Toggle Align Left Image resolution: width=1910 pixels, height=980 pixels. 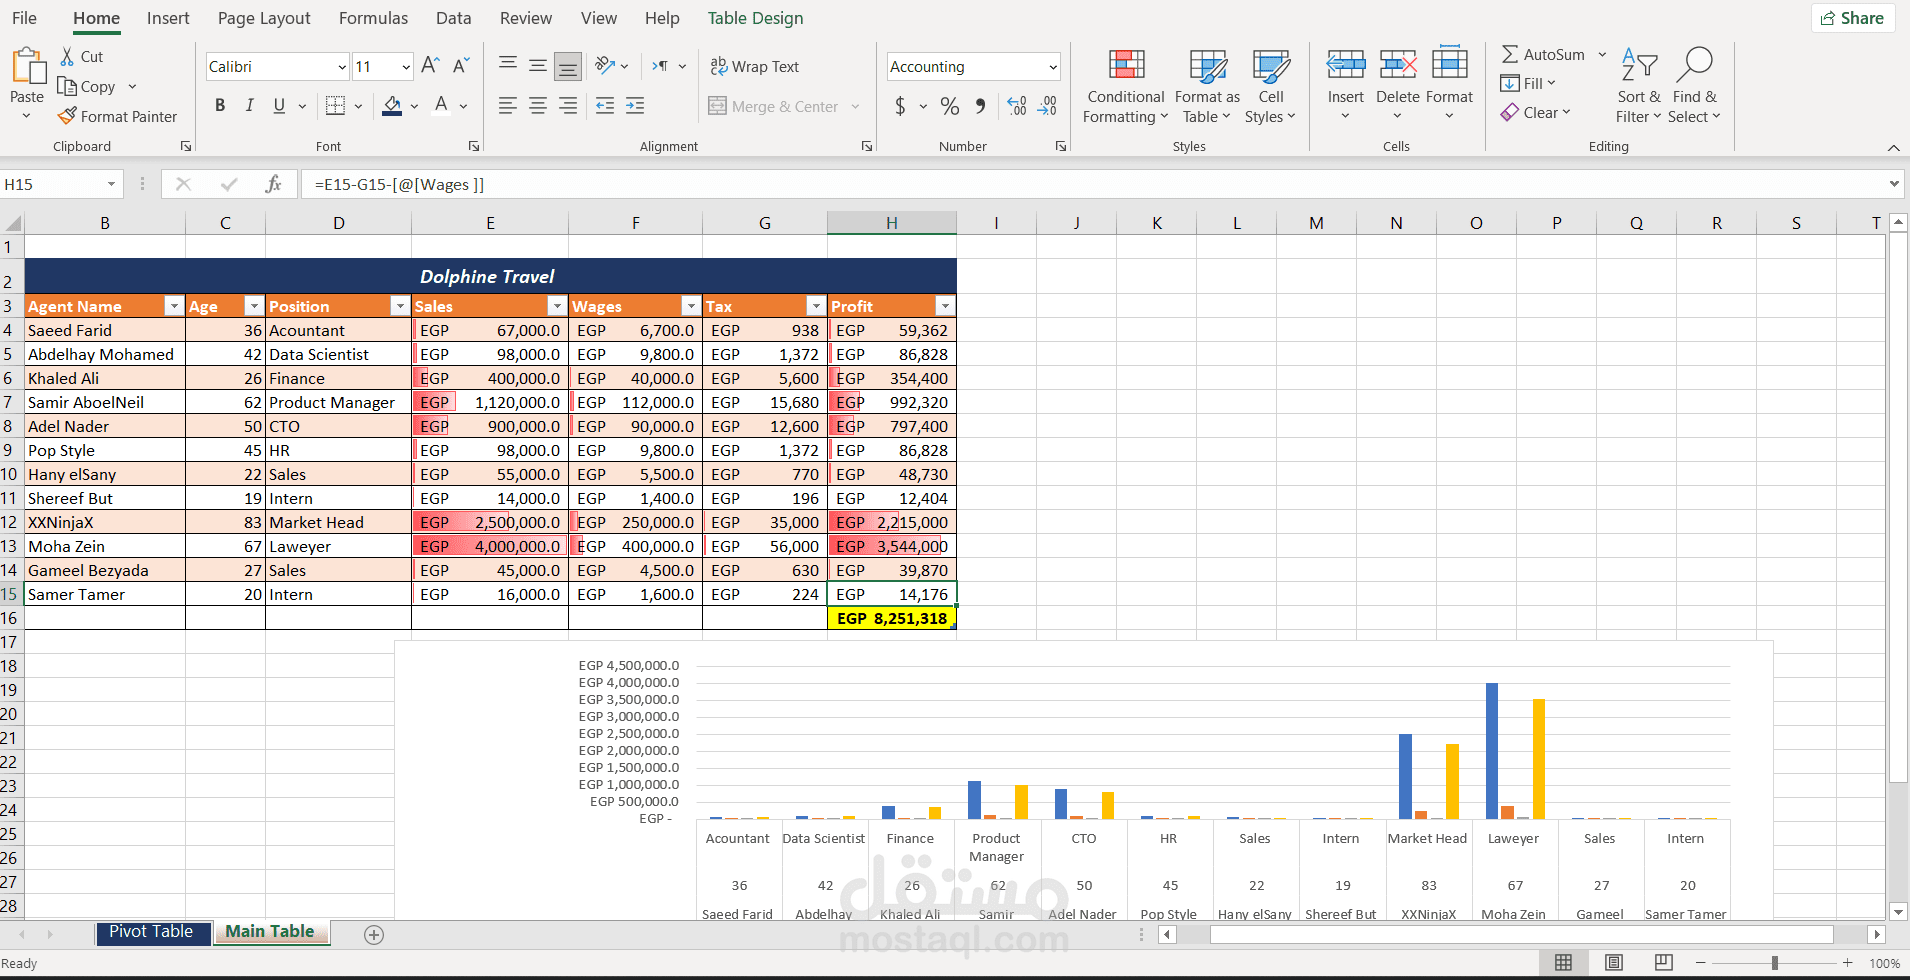[508, 106]
